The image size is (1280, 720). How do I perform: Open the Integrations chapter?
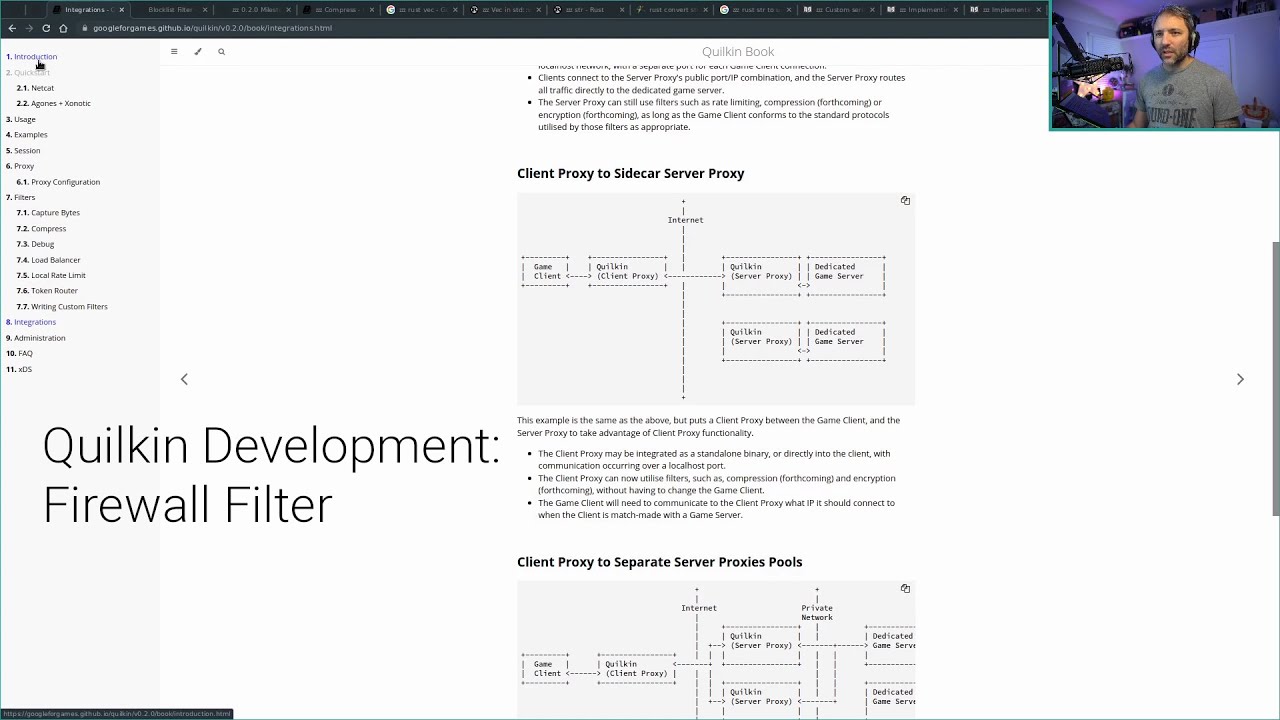(x=31, y=322)
